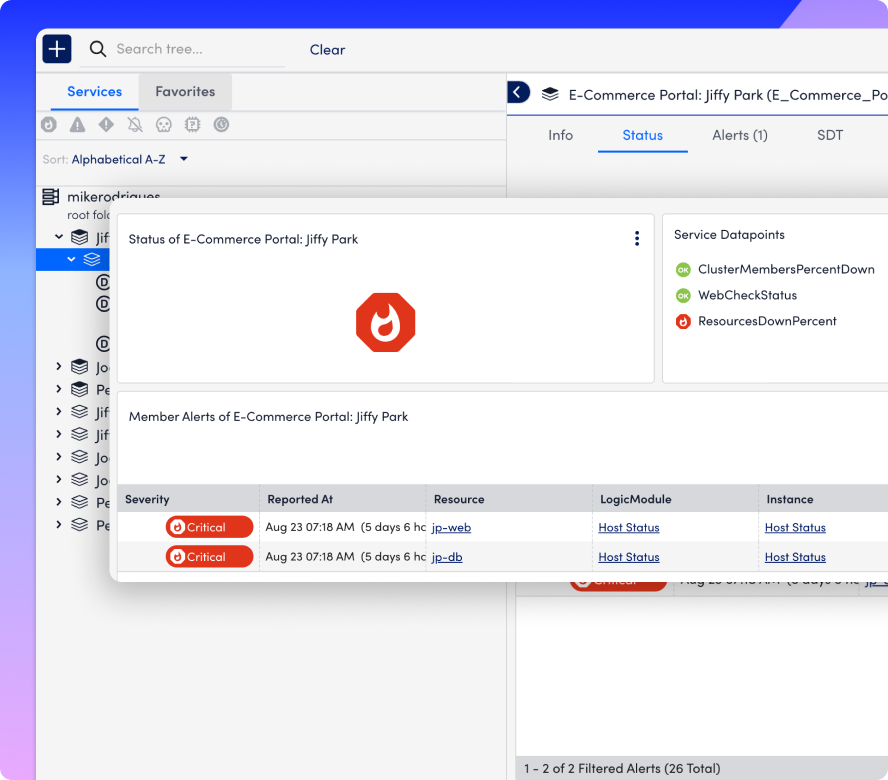Viewport: 888px width, 780px height.
Task: Click the muted bell filter icon
Action: point(135,125)
